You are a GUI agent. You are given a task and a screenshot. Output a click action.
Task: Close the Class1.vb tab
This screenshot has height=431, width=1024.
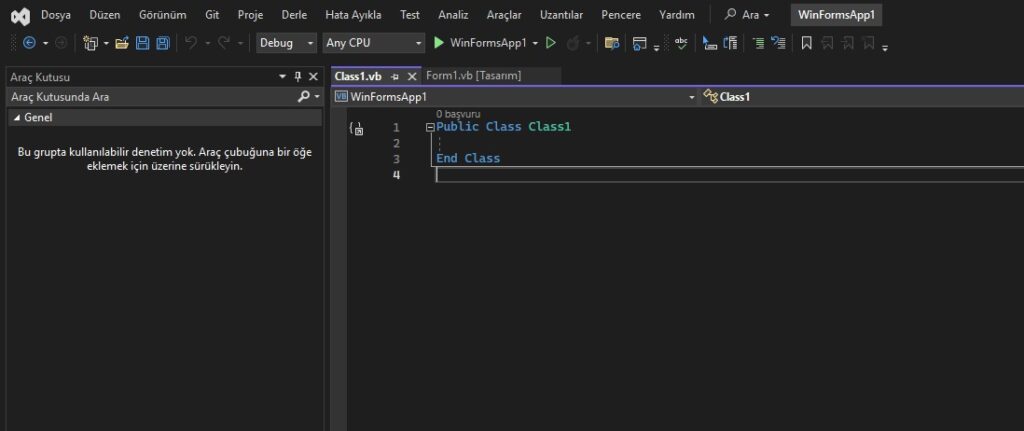(x=412, y=76)
